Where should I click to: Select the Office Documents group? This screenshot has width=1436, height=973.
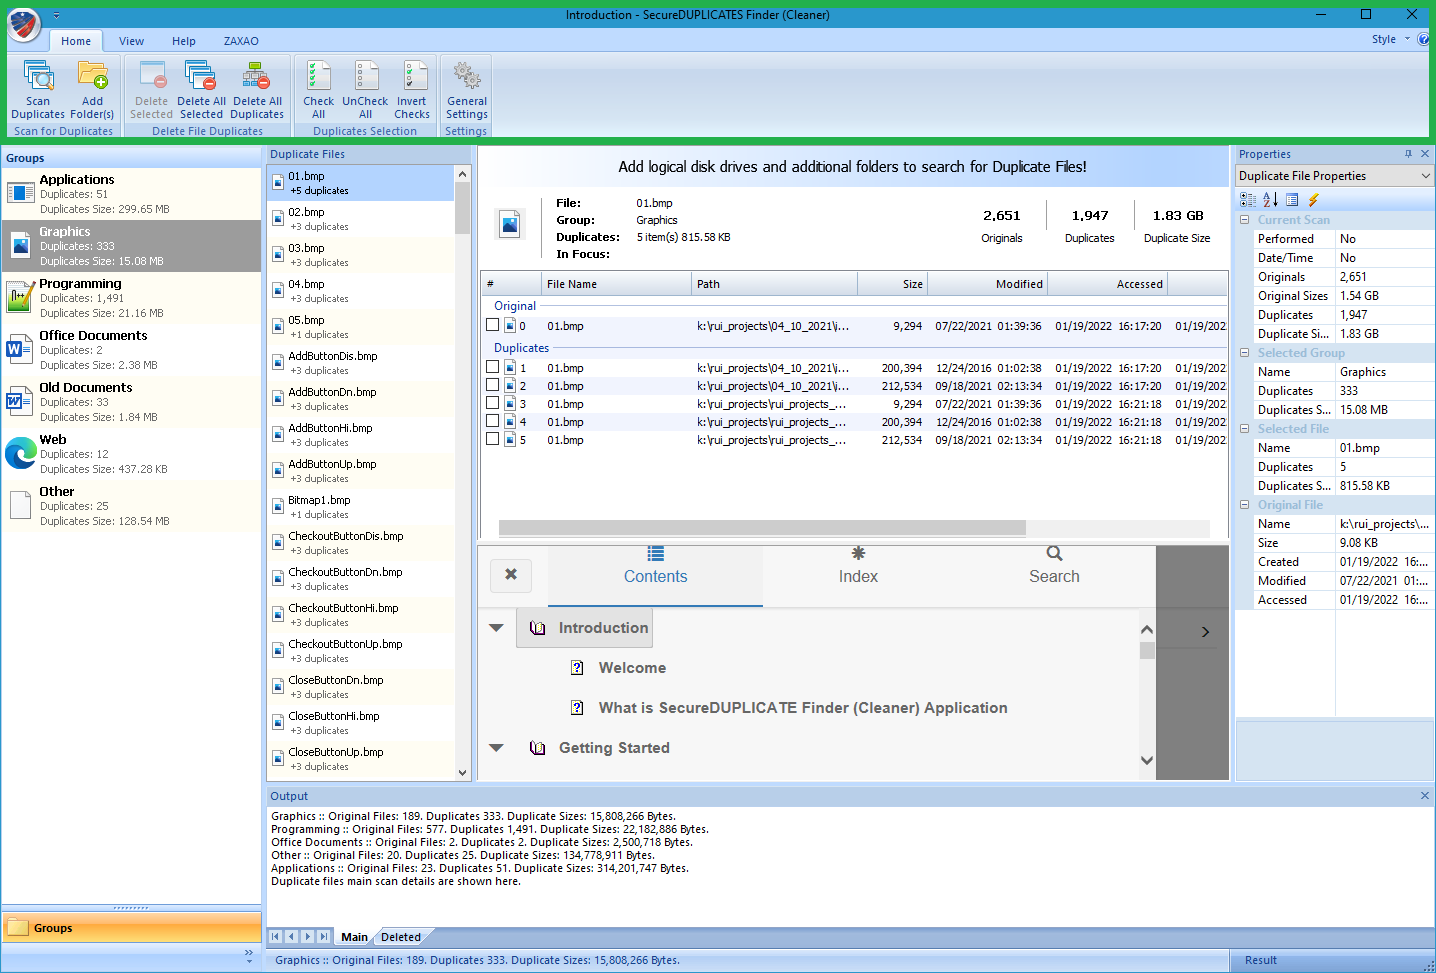click(131, 350)
